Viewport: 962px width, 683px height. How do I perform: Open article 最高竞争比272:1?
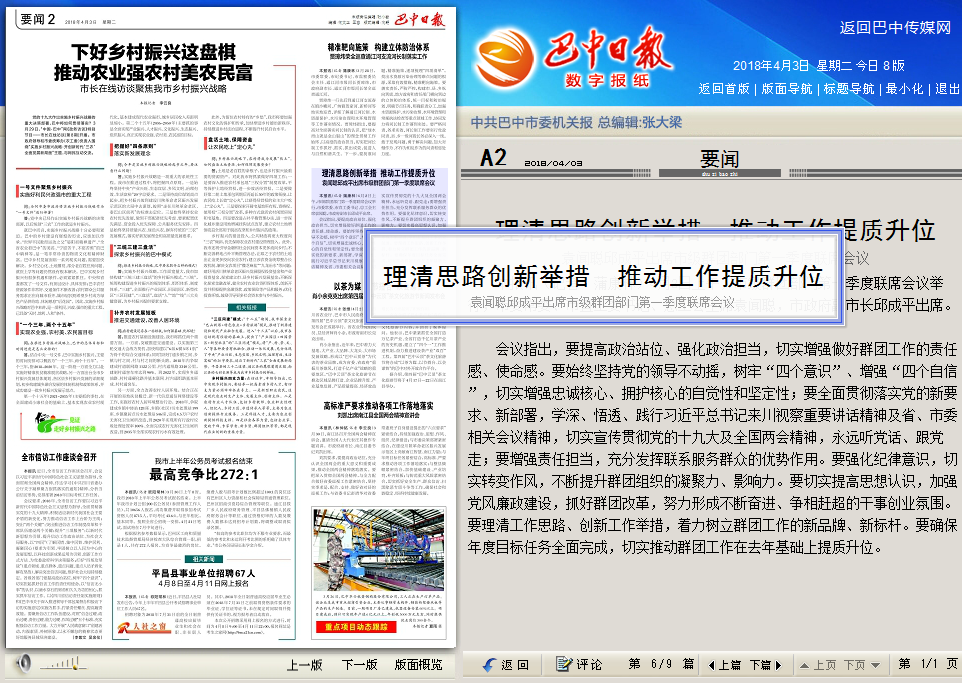tap(204, 474)
